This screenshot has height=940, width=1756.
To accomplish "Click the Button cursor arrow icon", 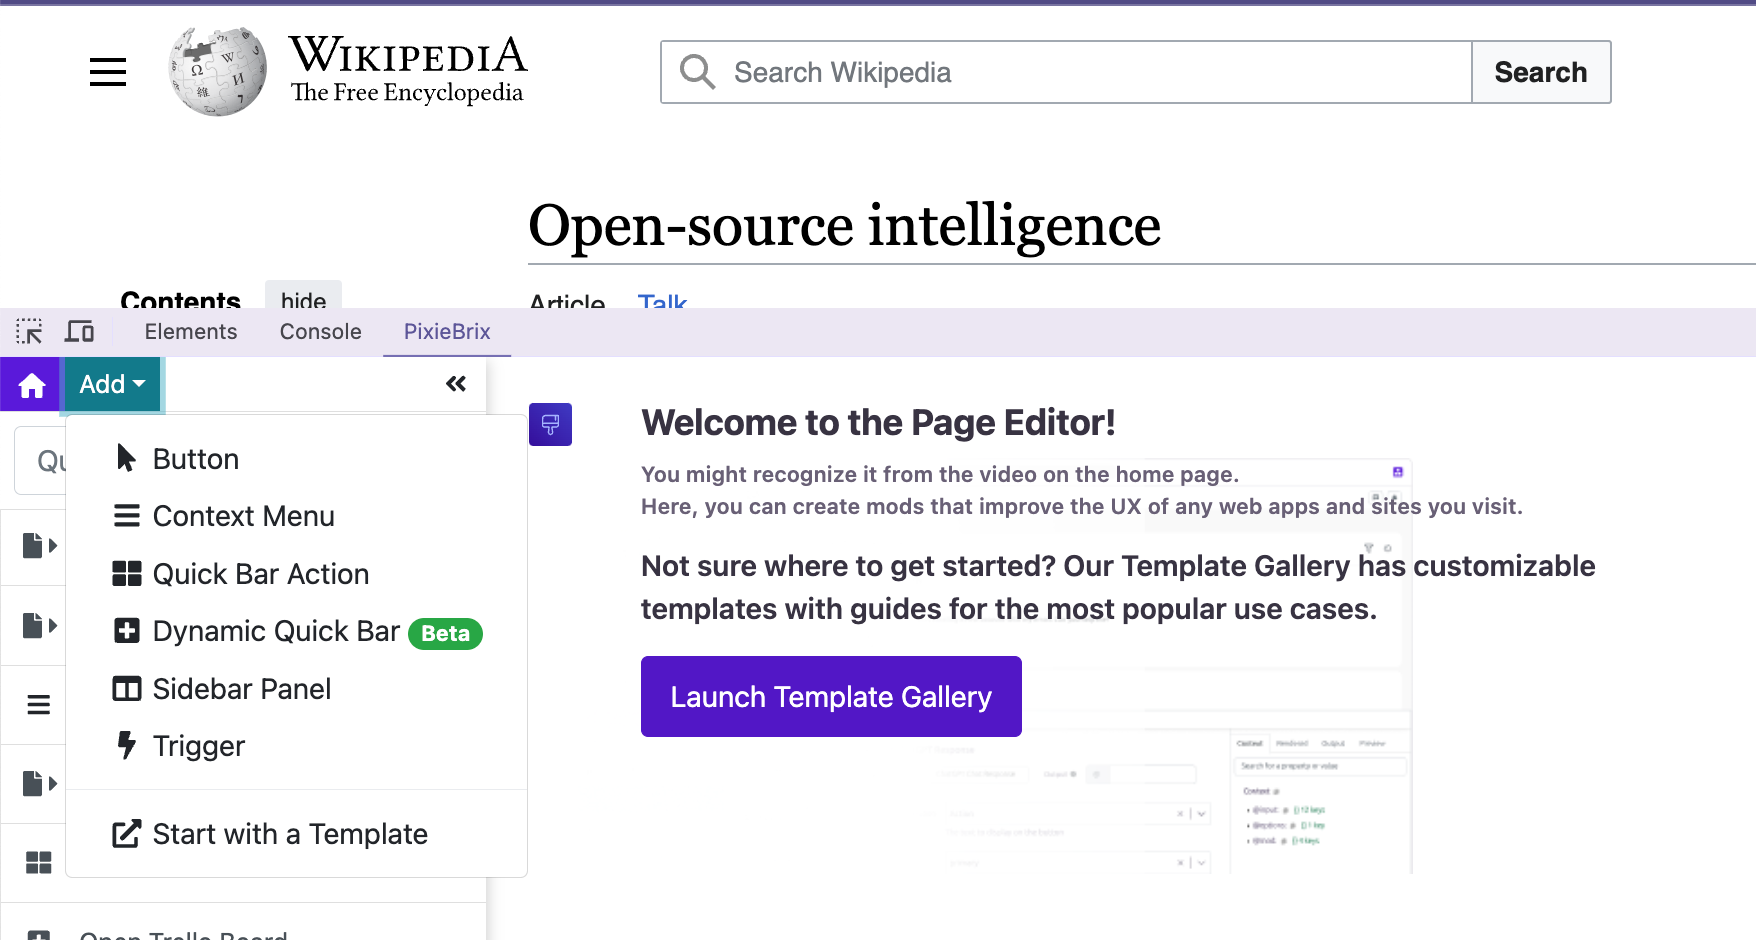I will (x=126, y=458).
